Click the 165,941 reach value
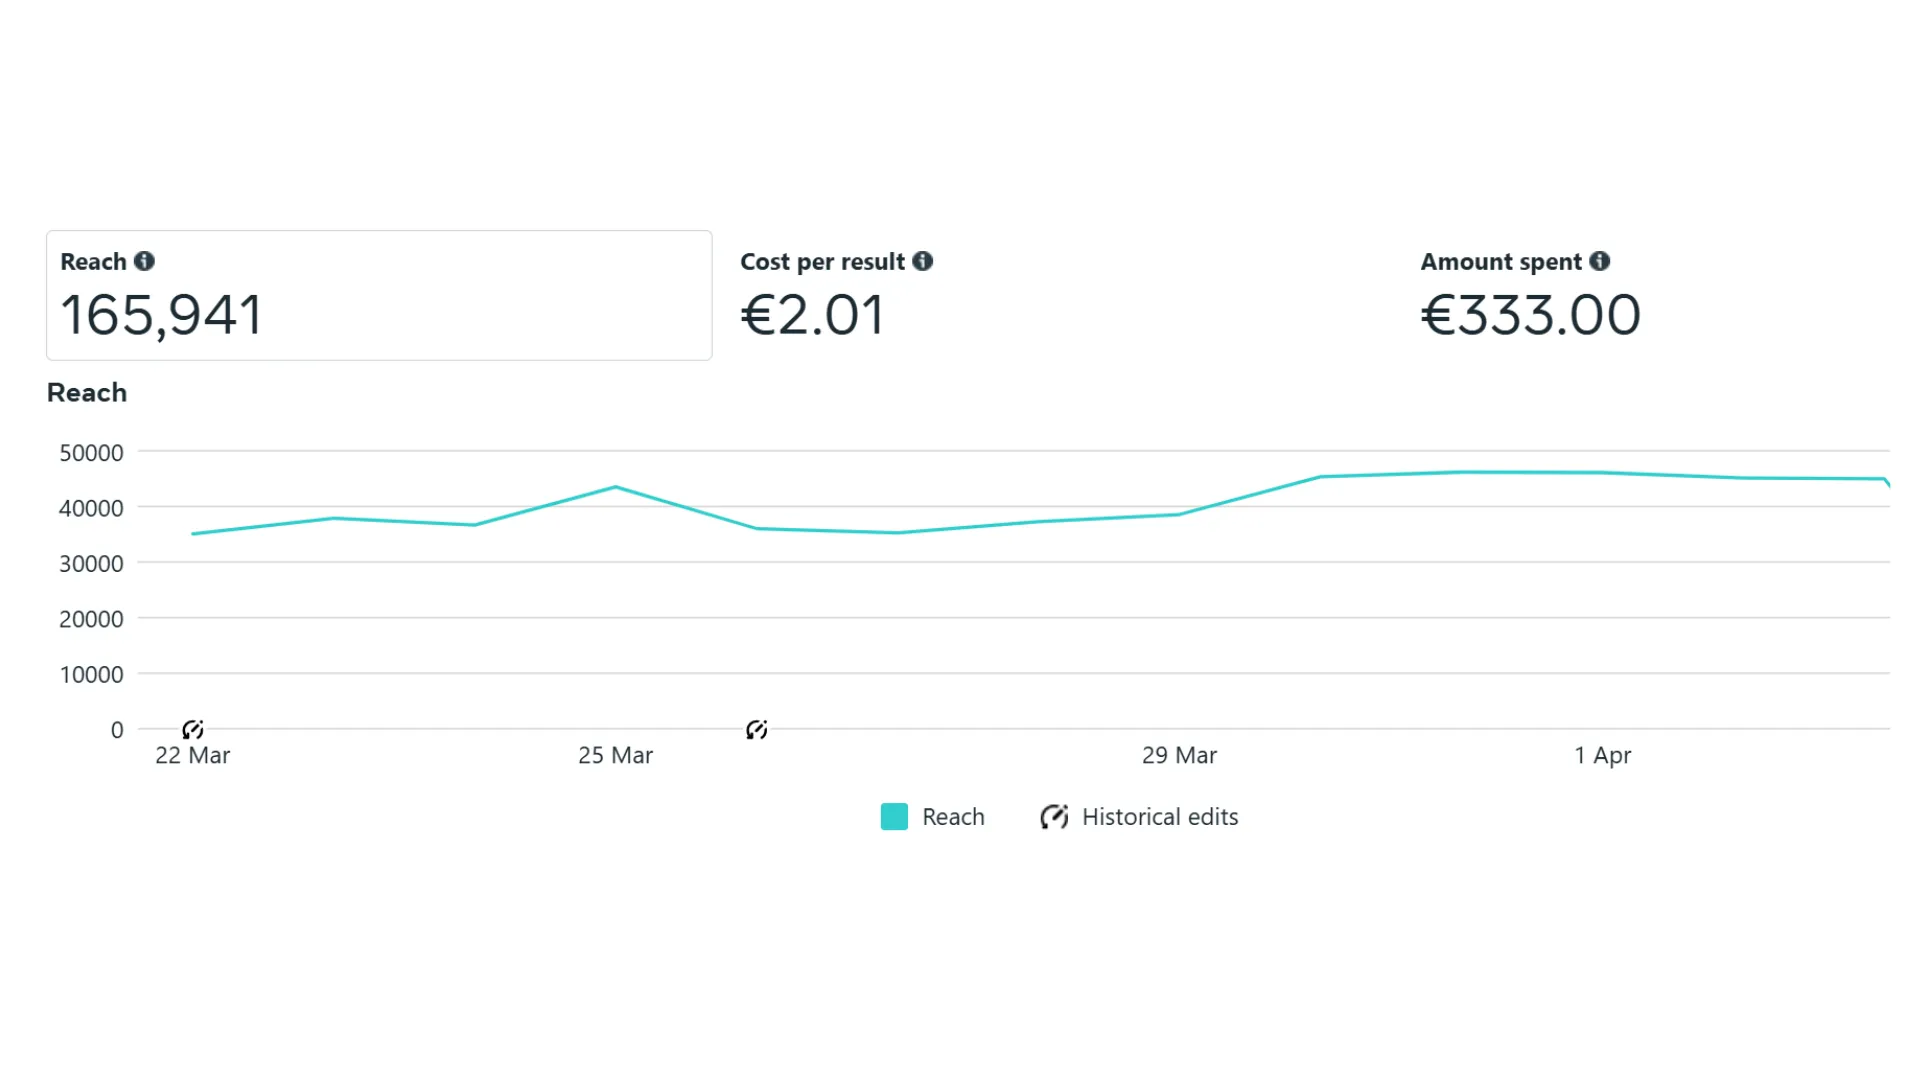Viewport: 1920px width, 1080px height. [x=161, y=315]
